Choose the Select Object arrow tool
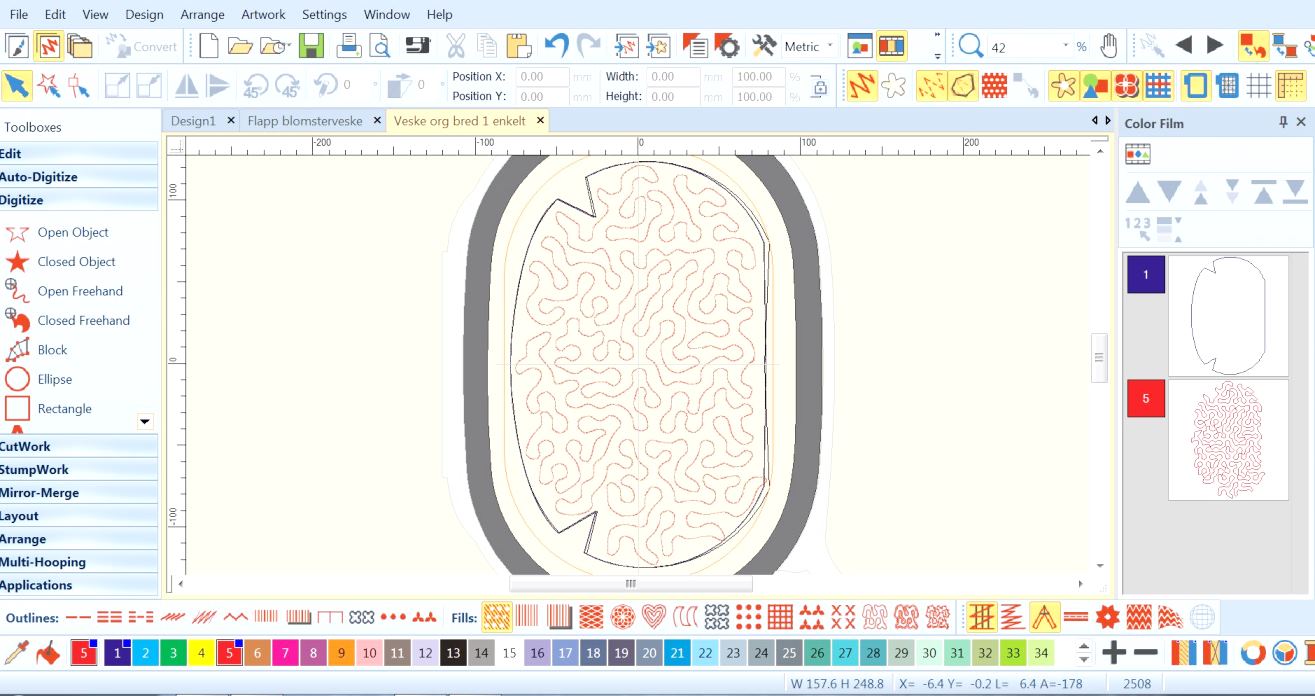This screenshot has height=696, width=1315. pyautogui.click(x=17, y=86)
